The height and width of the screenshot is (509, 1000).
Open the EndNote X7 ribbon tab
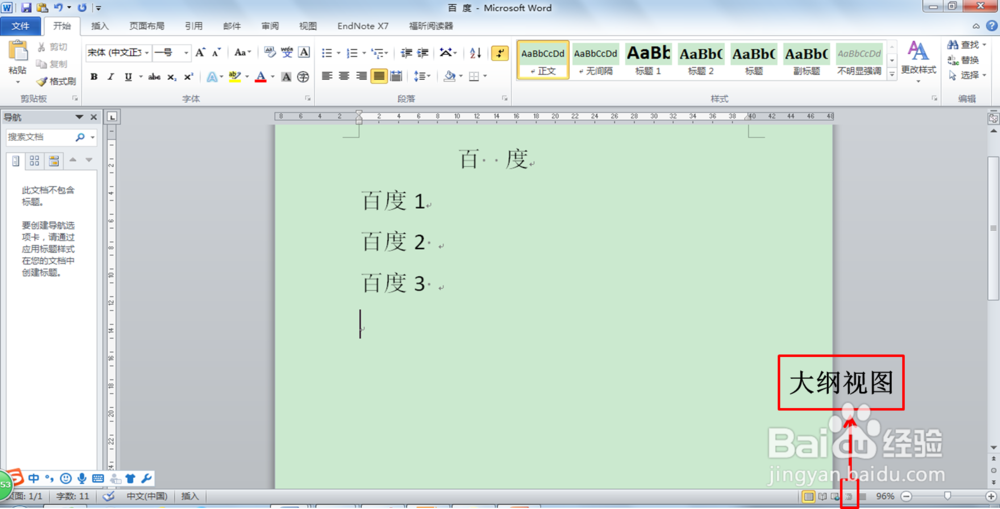tap(363, 26)
